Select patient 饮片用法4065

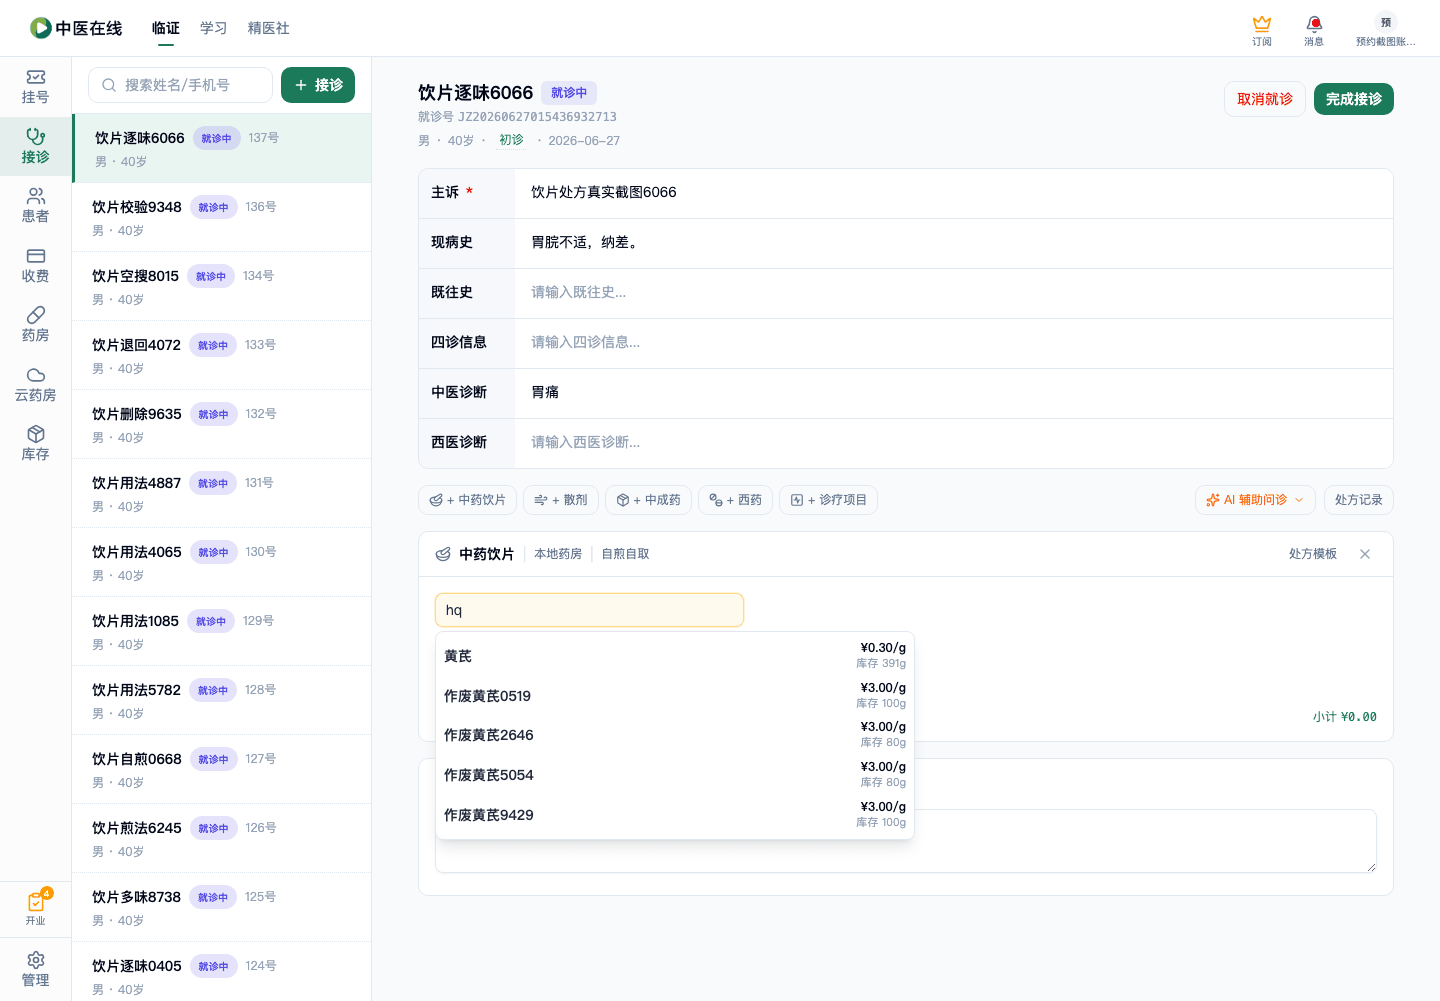pyautogui.click(x=221, y=562)
